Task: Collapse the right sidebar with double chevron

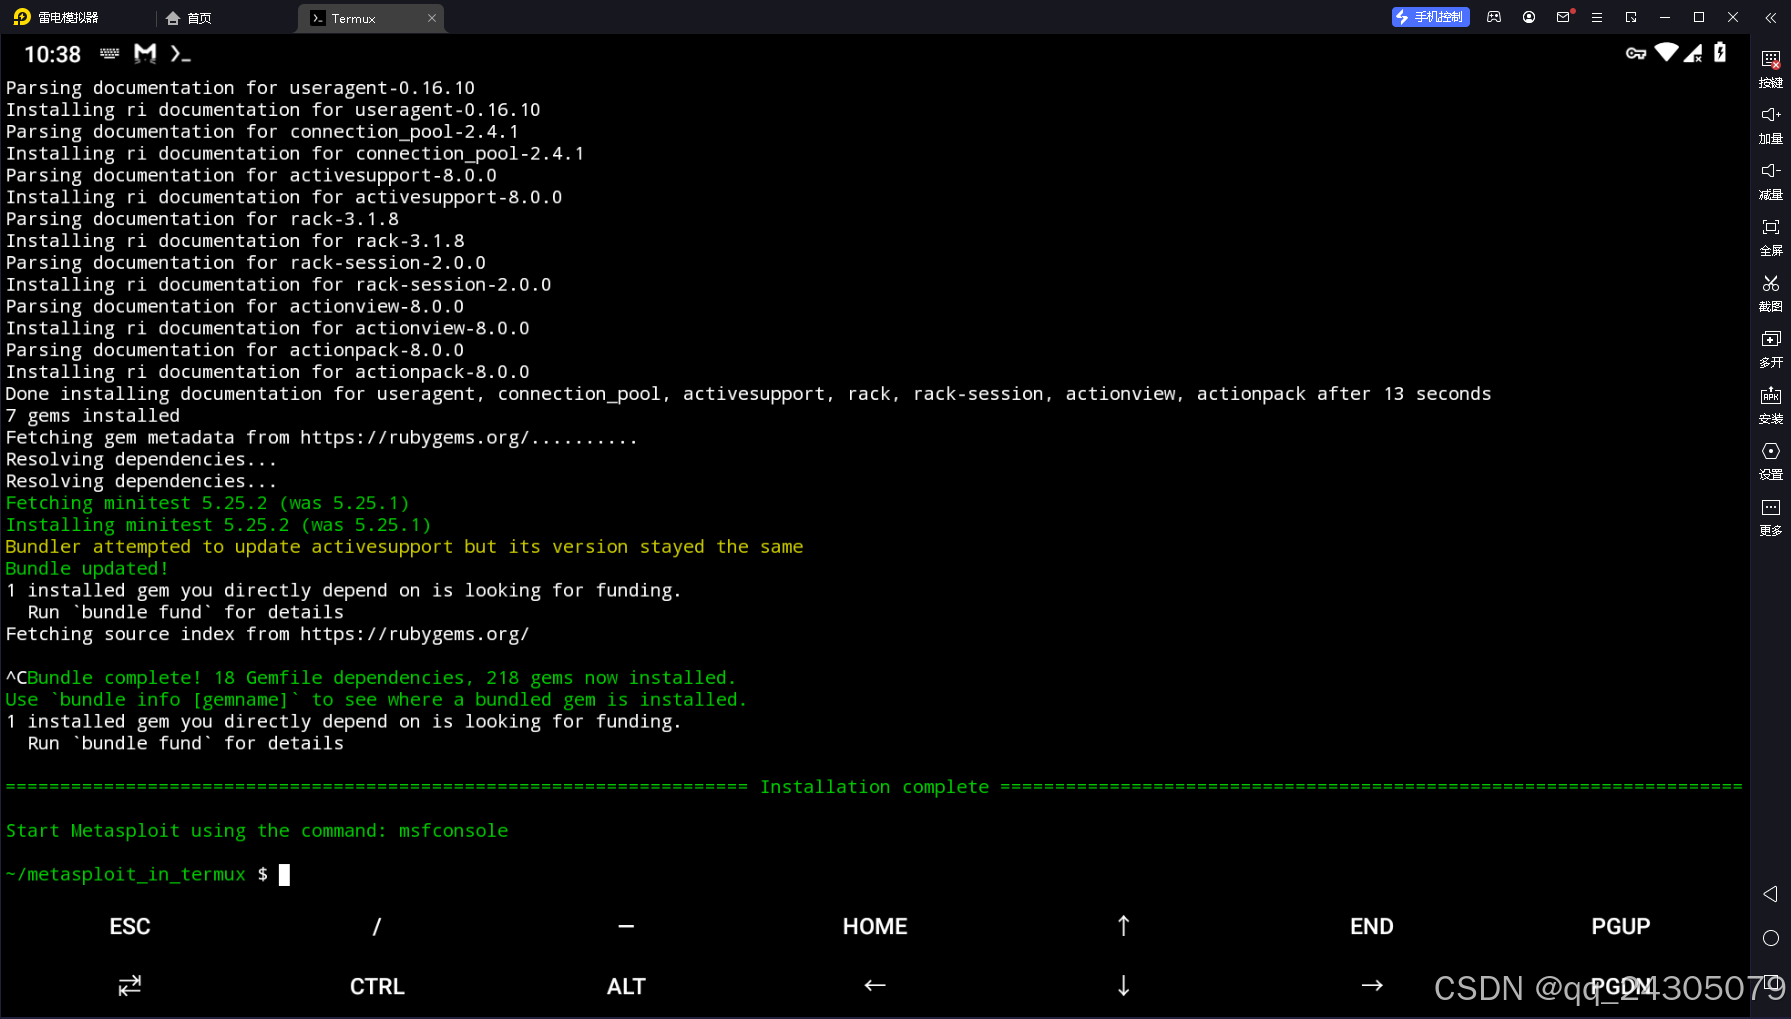Action: click(x=1770, y=17)
